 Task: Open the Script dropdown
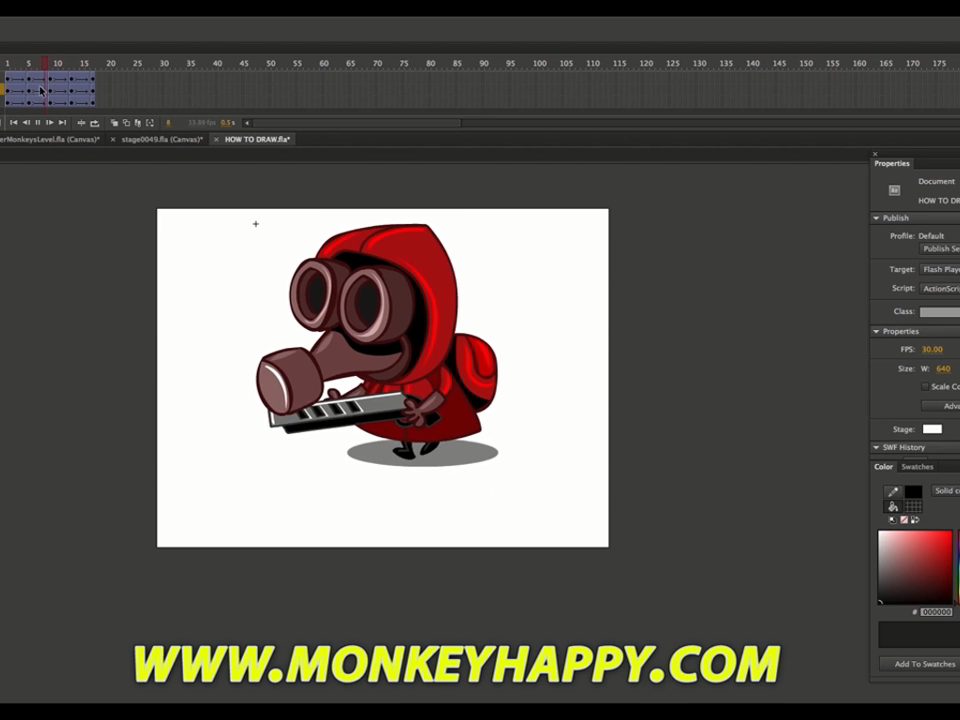(940, 288)
